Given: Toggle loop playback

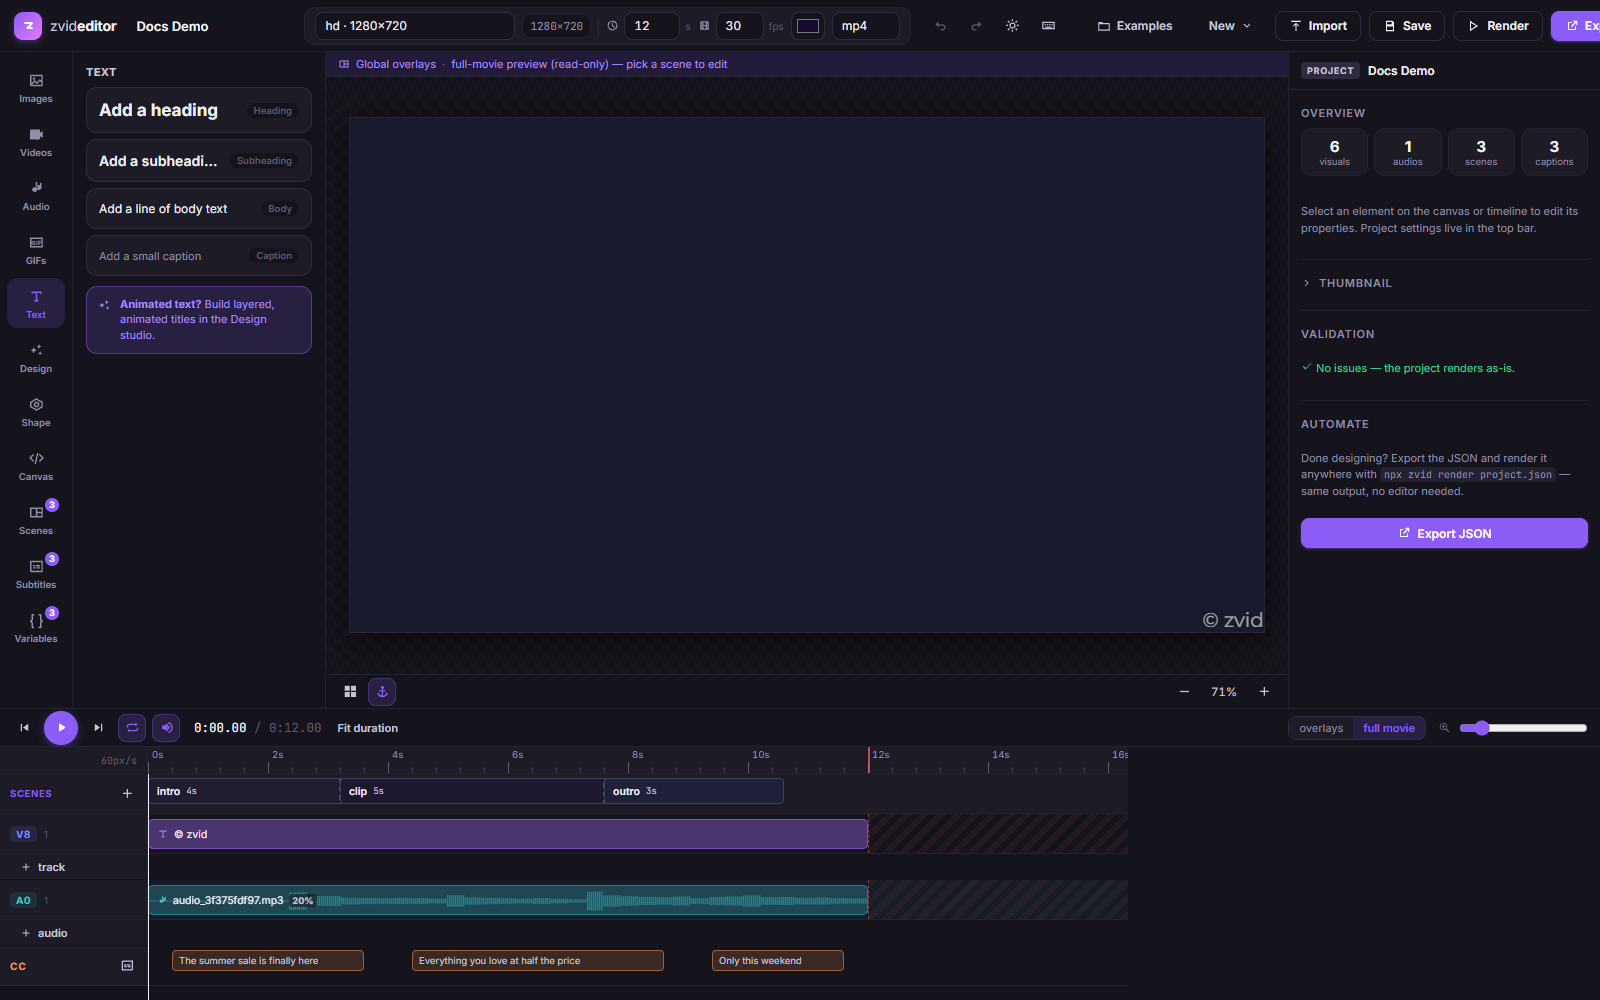Looking at the screenshot, I should (x=132, y=728).
